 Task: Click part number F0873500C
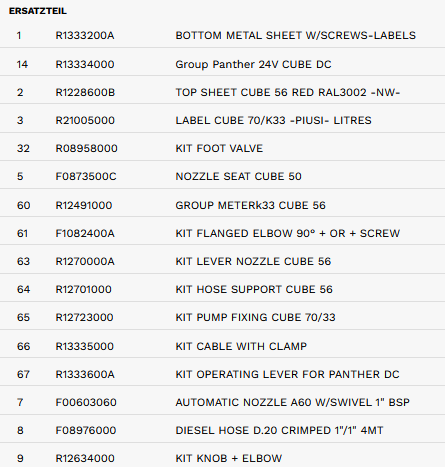click(86, 176)
